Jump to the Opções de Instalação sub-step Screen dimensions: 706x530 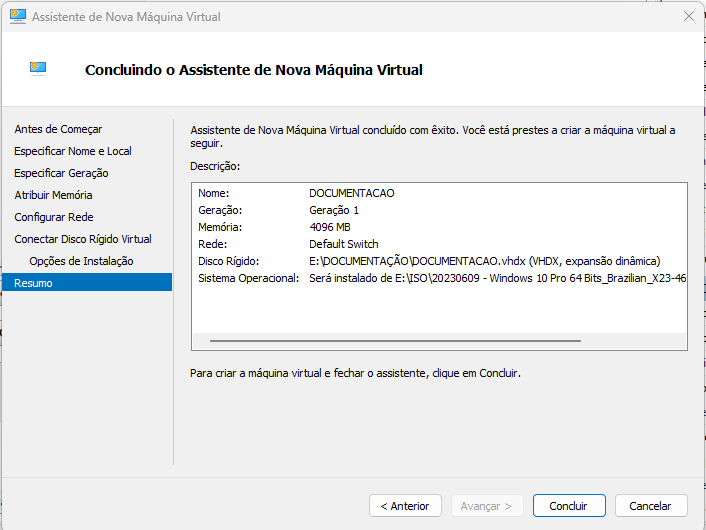[x=81, y=261]
